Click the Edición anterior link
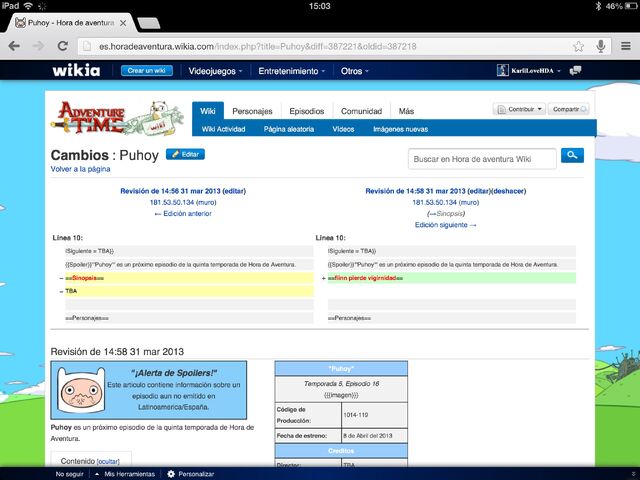Viewport: 640px width, 480px height. pyautogui.click(x=183, y=213)
